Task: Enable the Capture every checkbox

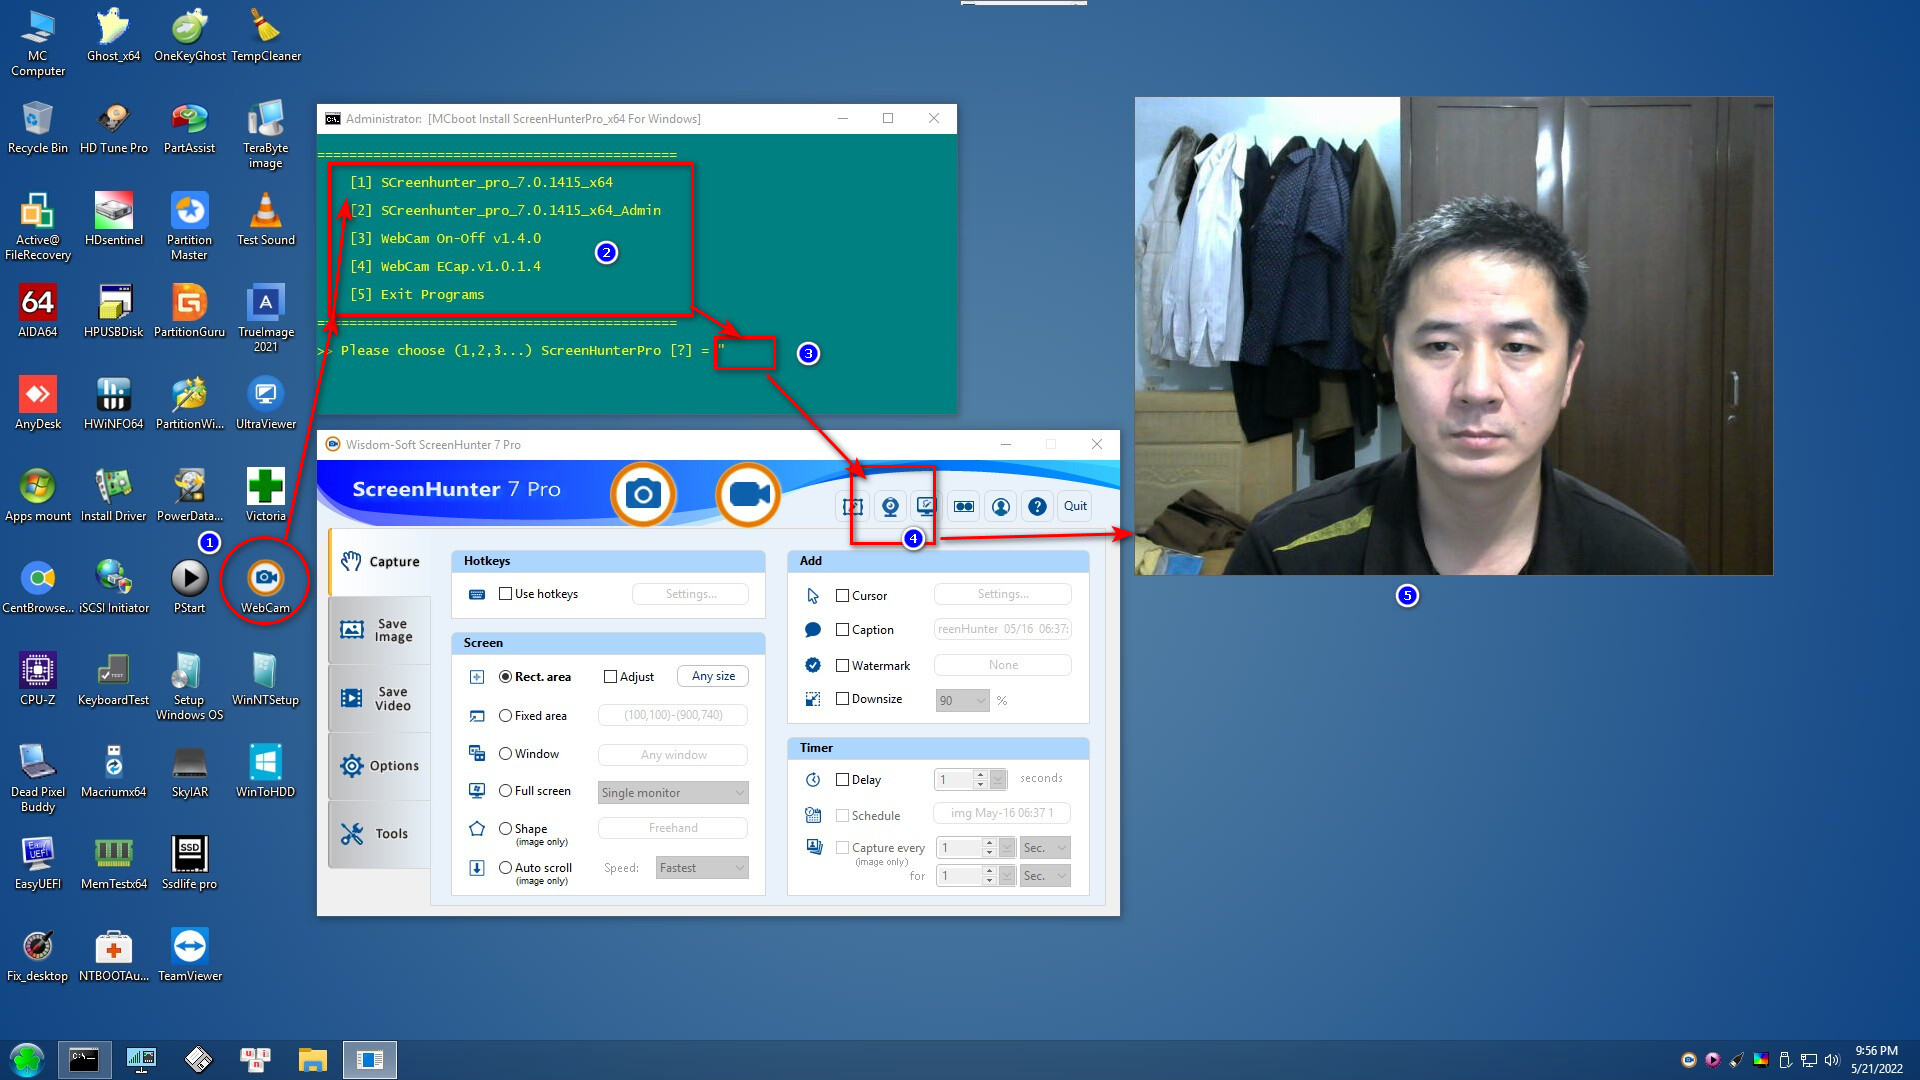Action: 842,848
